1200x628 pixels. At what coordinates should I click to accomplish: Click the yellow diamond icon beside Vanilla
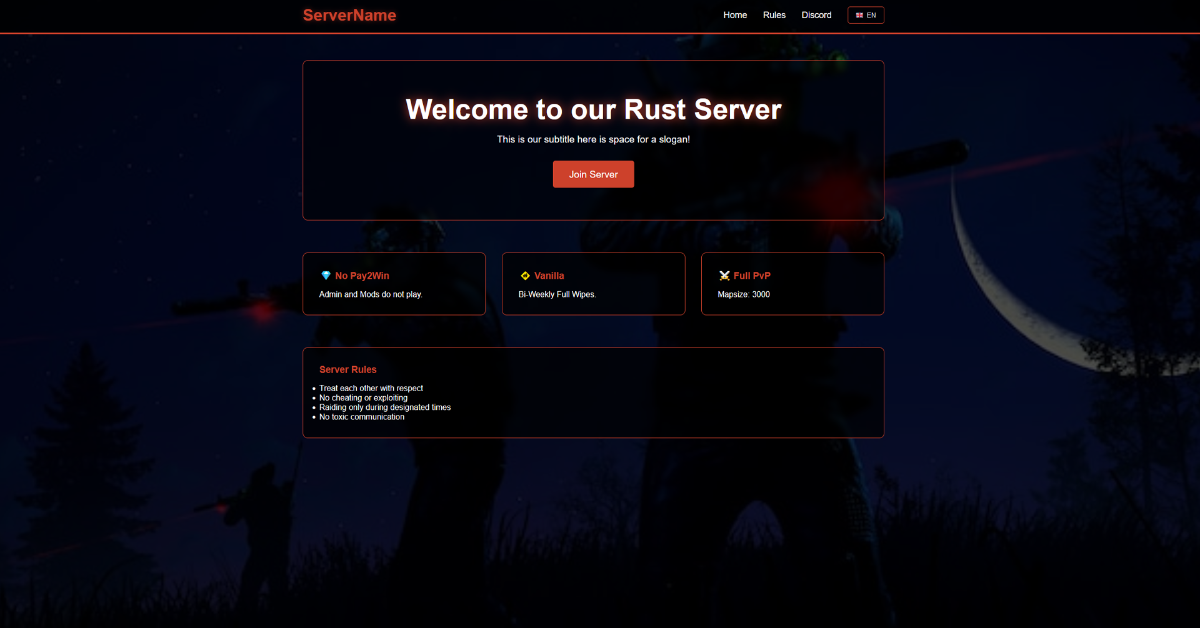pos(525,275)
